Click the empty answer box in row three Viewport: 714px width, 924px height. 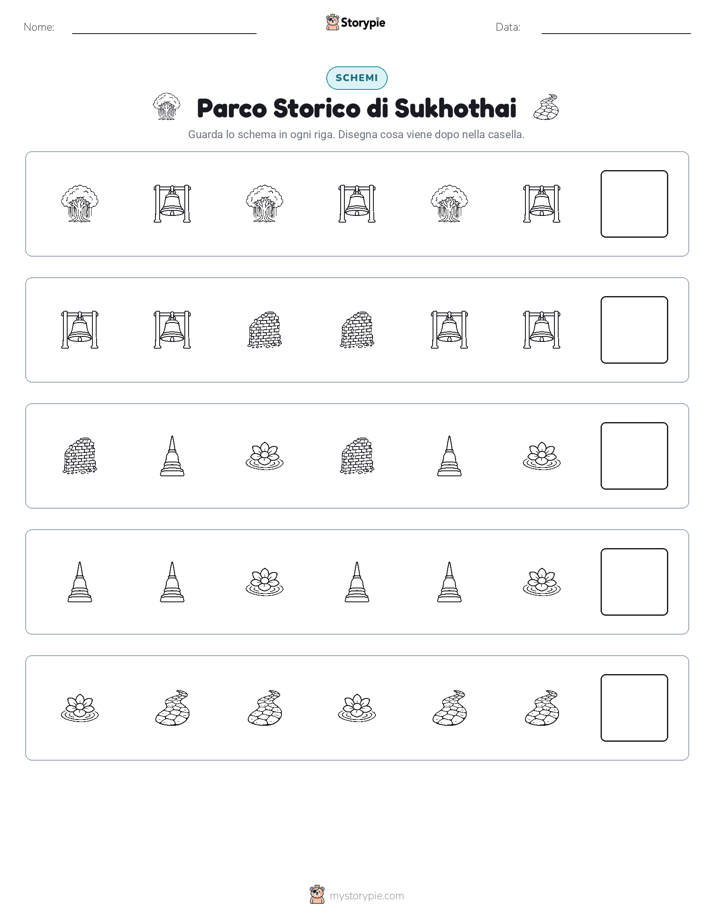click(x=634, y=456)
